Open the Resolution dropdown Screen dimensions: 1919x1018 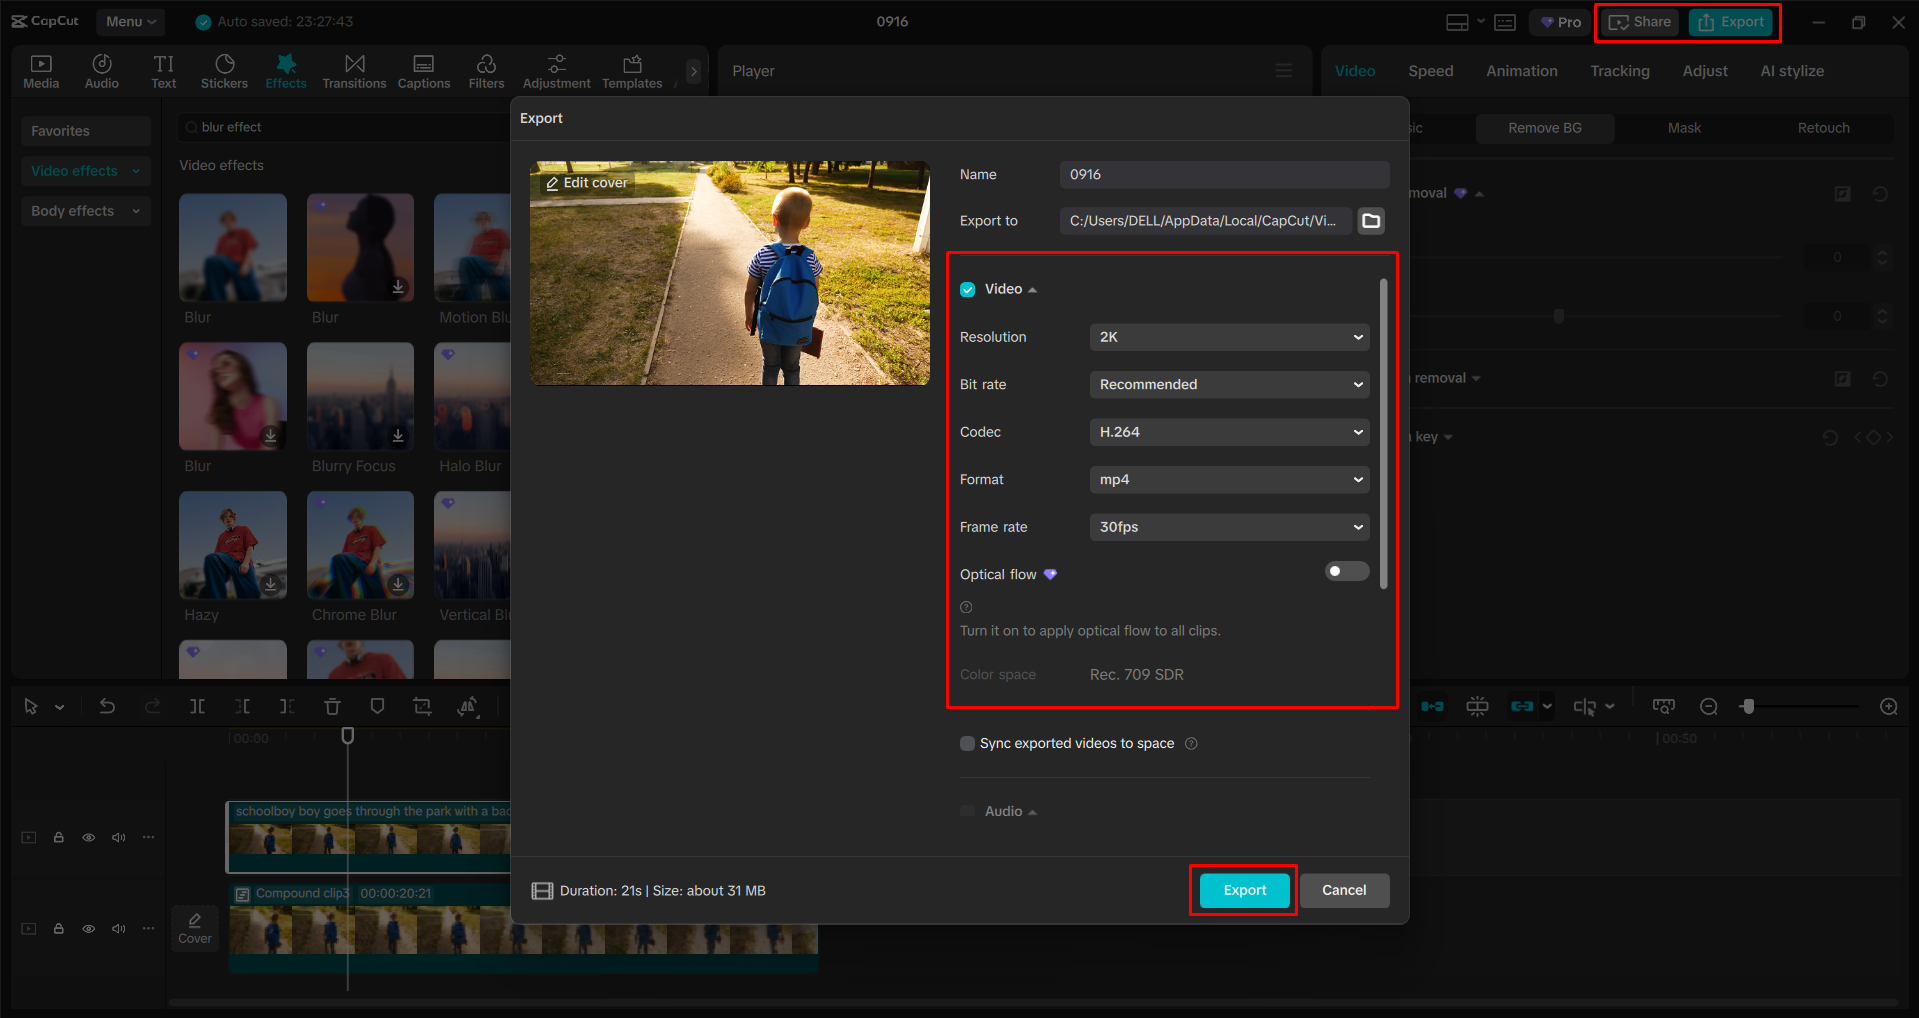pos(1228,337)
